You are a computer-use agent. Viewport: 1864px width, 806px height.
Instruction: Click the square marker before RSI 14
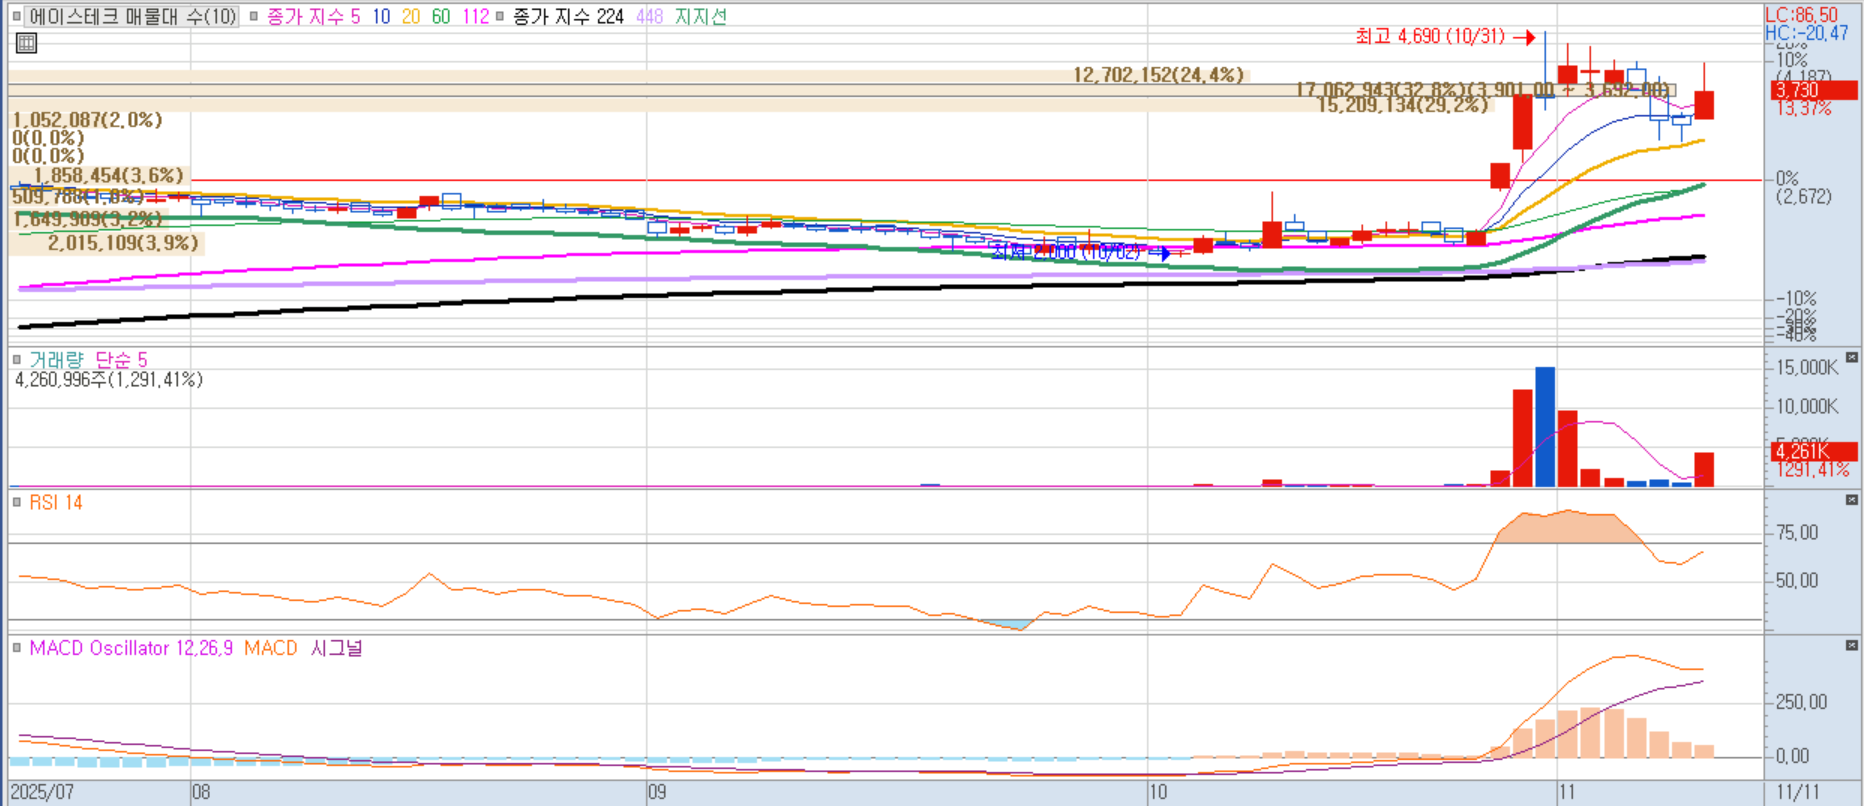click(x=16, y=502)
